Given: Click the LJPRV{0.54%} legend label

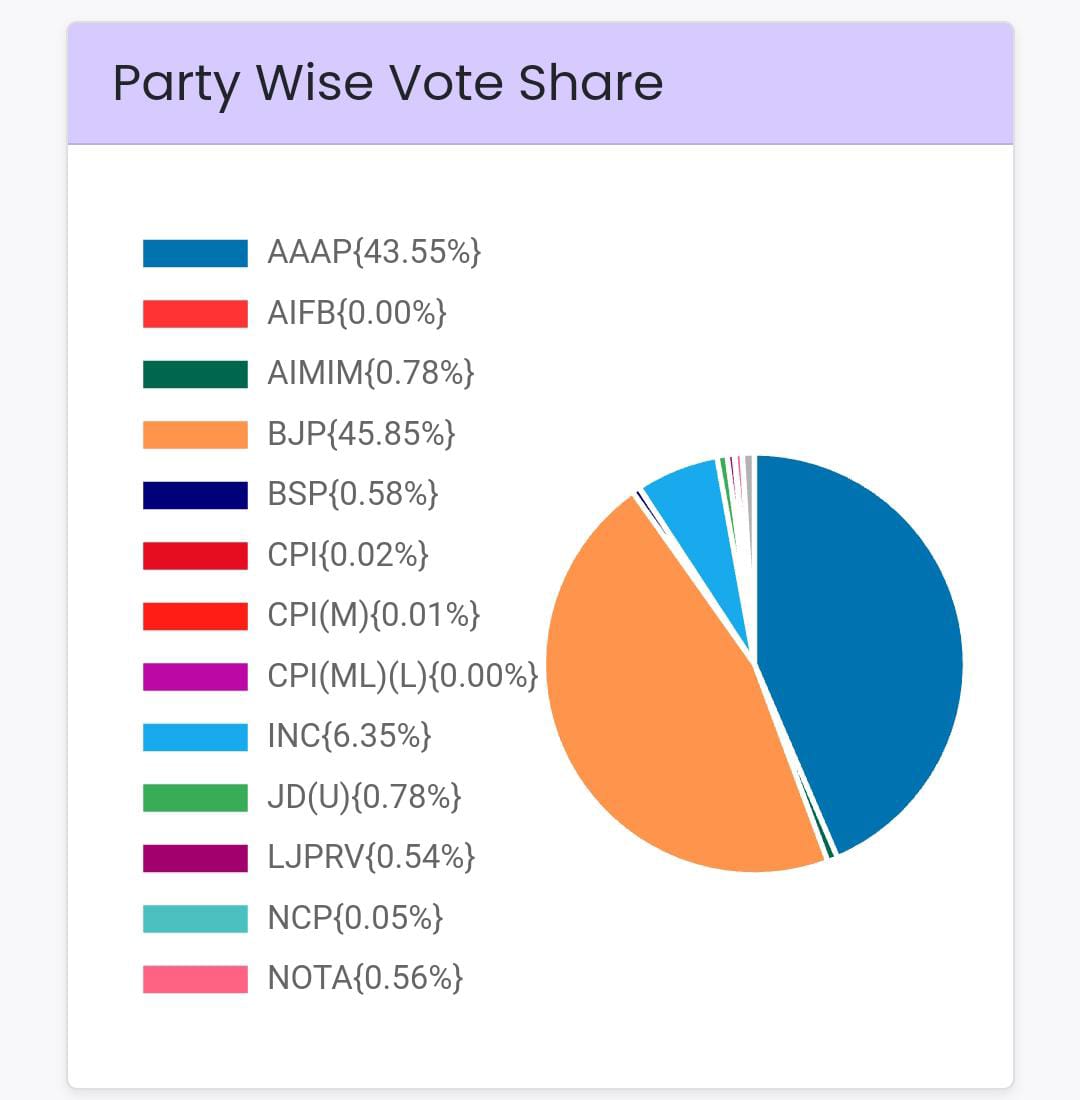Looking at the screenshot, I should [371, 857].
